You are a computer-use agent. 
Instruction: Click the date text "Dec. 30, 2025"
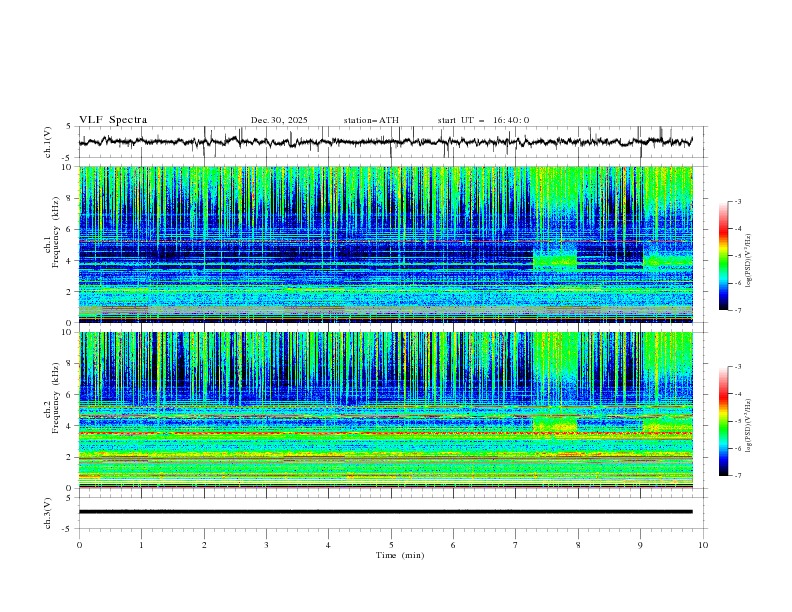click(x=279, y=120)
